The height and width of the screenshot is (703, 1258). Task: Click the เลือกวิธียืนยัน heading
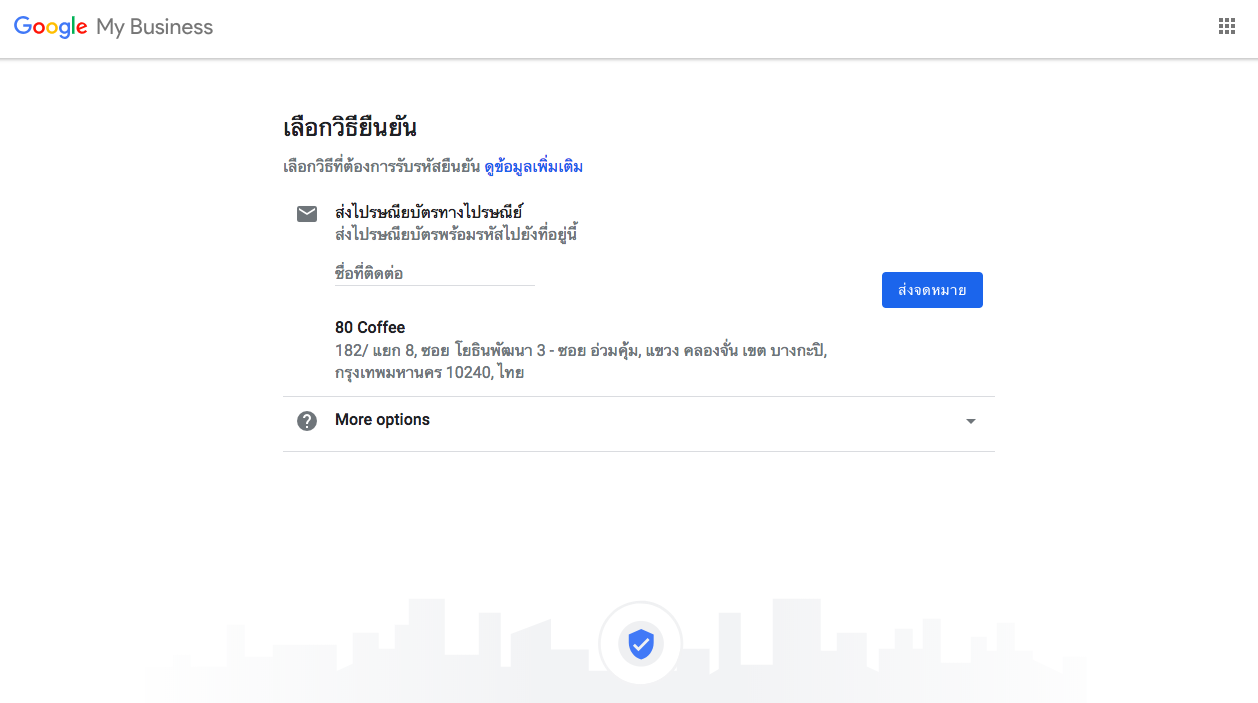(x=350, y=128)
